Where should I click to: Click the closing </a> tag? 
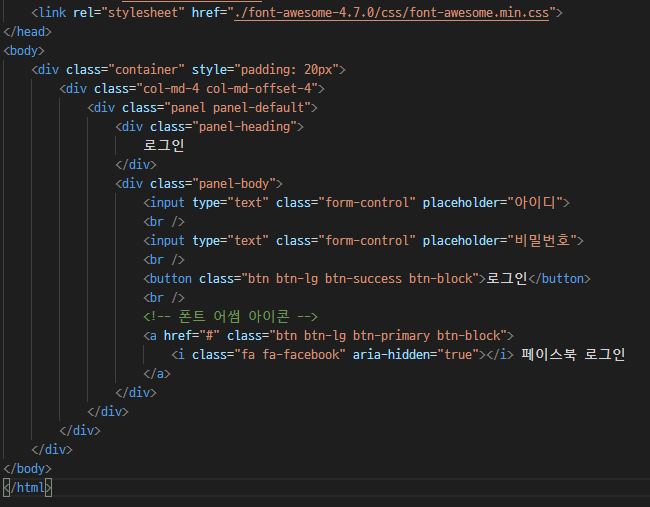[x=157, y=374]
